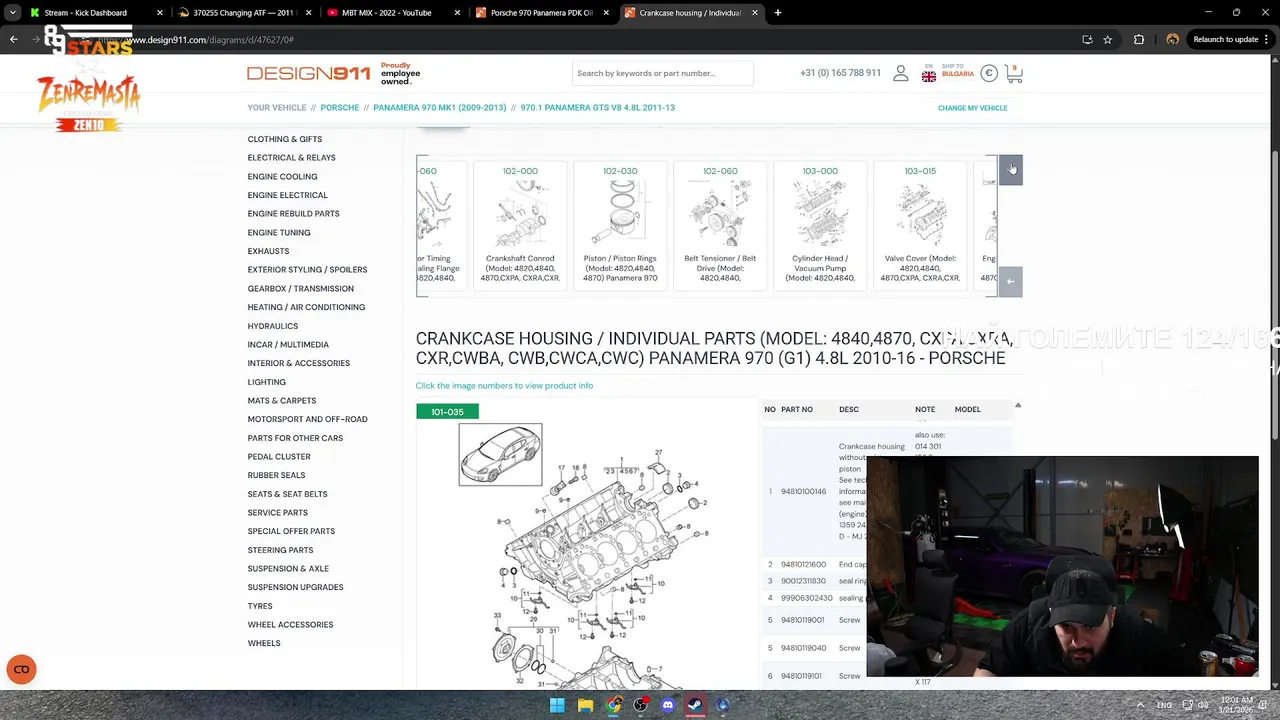
Task: Close the Stream - Kick Dashboard tab
Action: point(159,13)
